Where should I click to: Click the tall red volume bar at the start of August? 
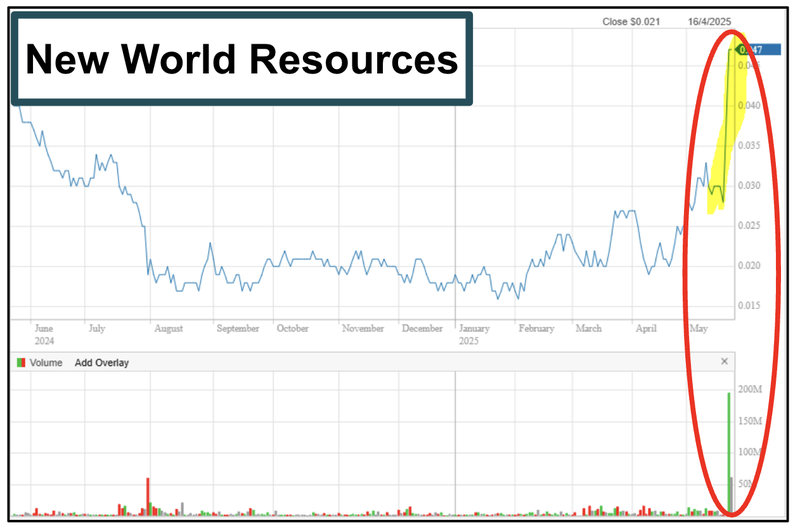[x=148, y=496]
